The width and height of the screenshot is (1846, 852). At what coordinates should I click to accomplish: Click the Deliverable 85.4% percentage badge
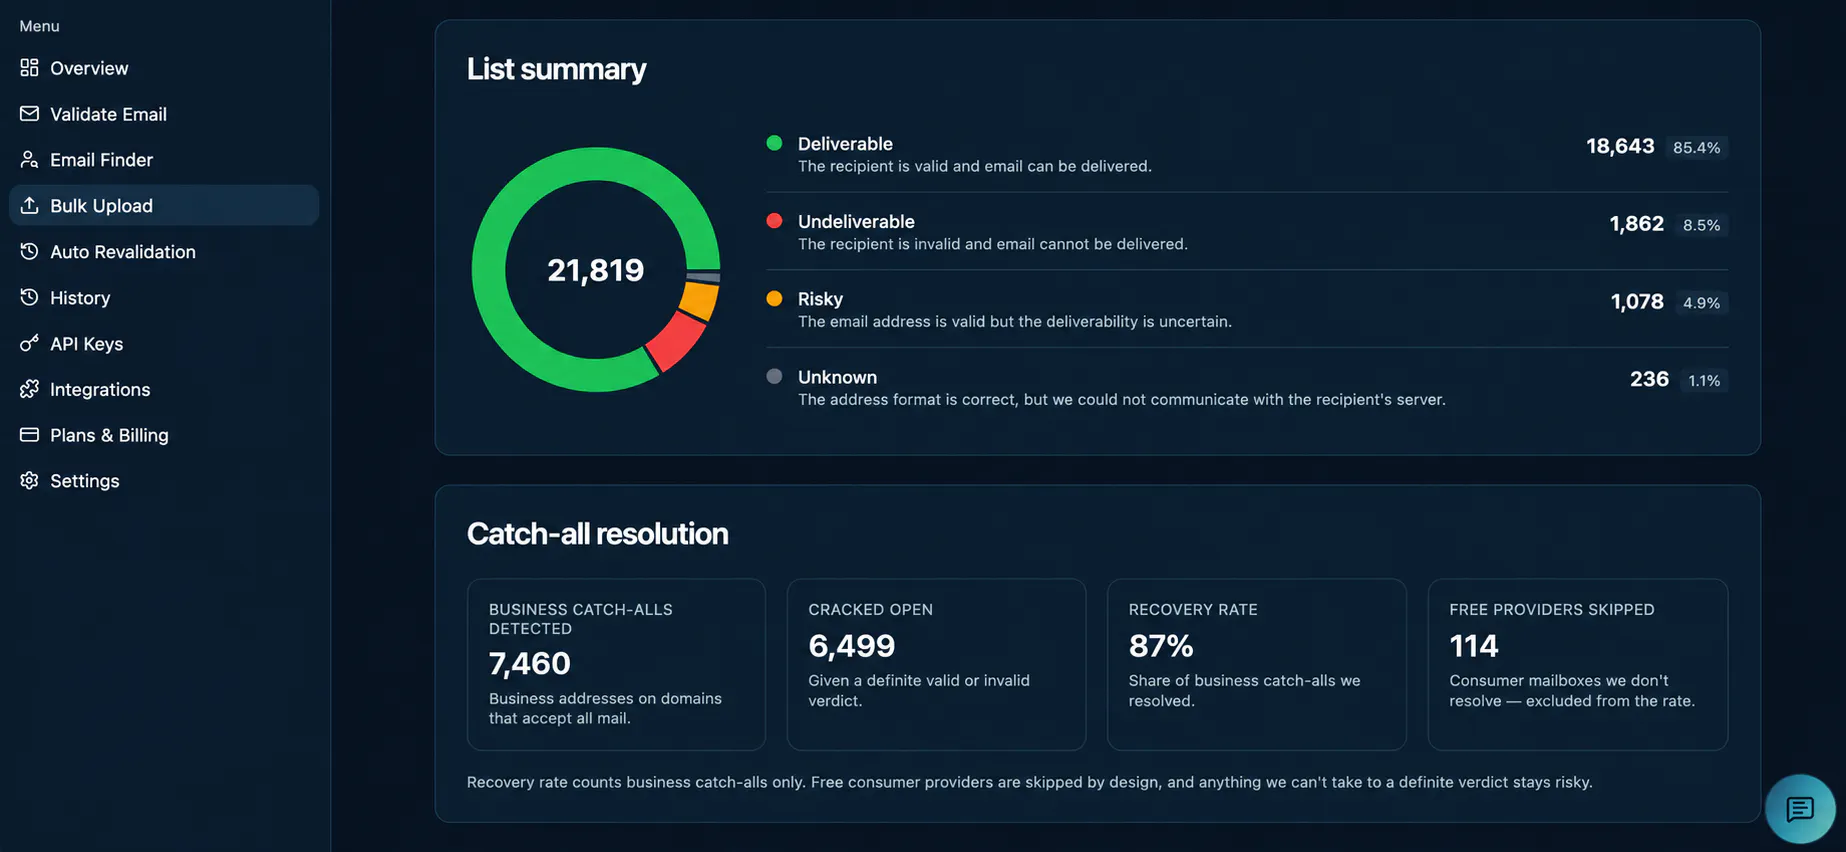(x=1697, y=147)
